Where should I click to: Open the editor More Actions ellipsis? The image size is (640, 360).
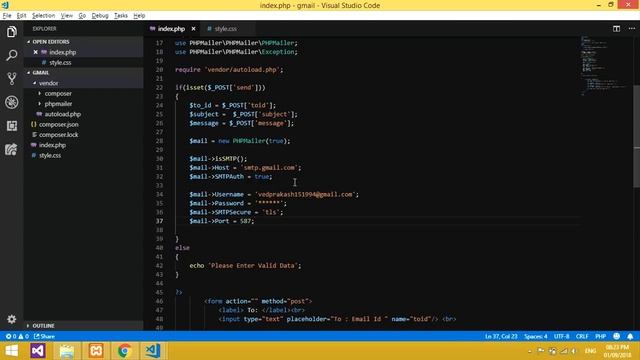631,29
